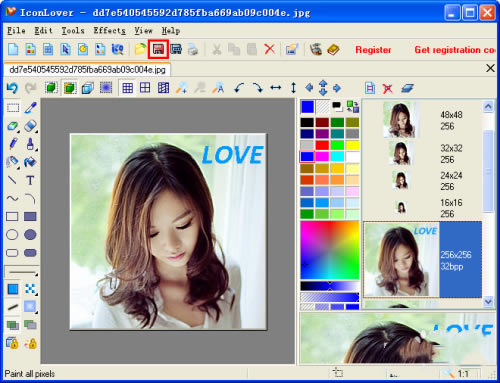Open the line thickness dropdown
500x383 pixels.
tap(22, 272)
